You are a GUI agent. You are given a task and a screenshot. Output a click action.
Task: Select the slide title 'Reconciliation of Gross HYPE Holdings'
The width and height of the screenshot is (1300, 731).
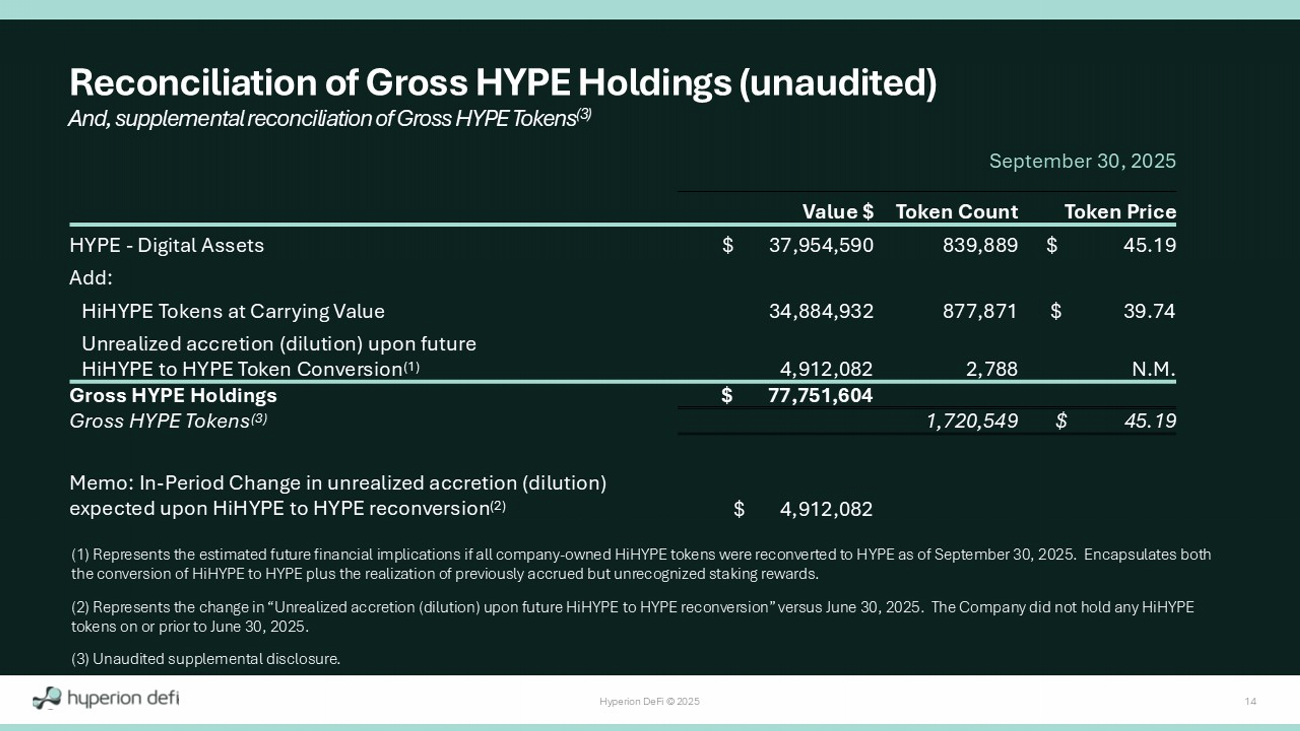click(502, 82)
